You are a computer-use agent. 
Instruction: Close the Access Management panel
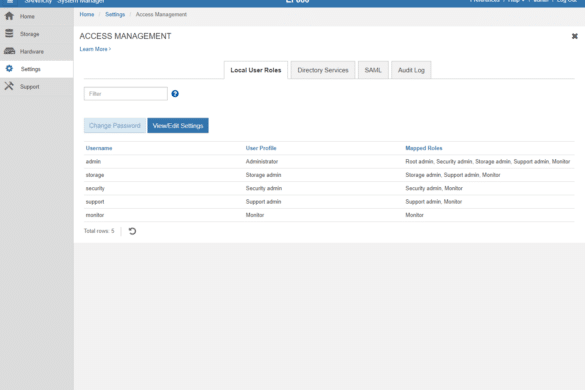point(575,36)
